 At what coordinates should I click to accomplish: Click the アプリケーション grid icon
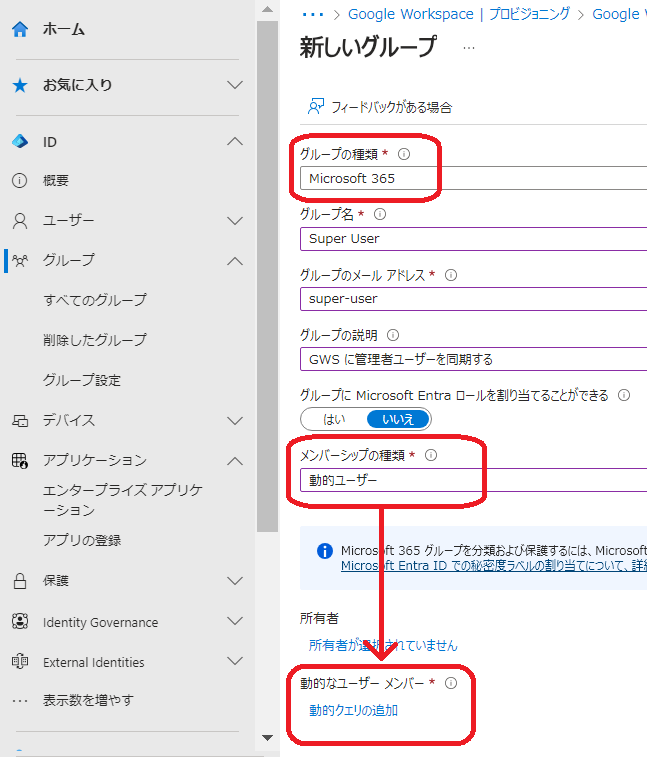click(x=20, y=461)
